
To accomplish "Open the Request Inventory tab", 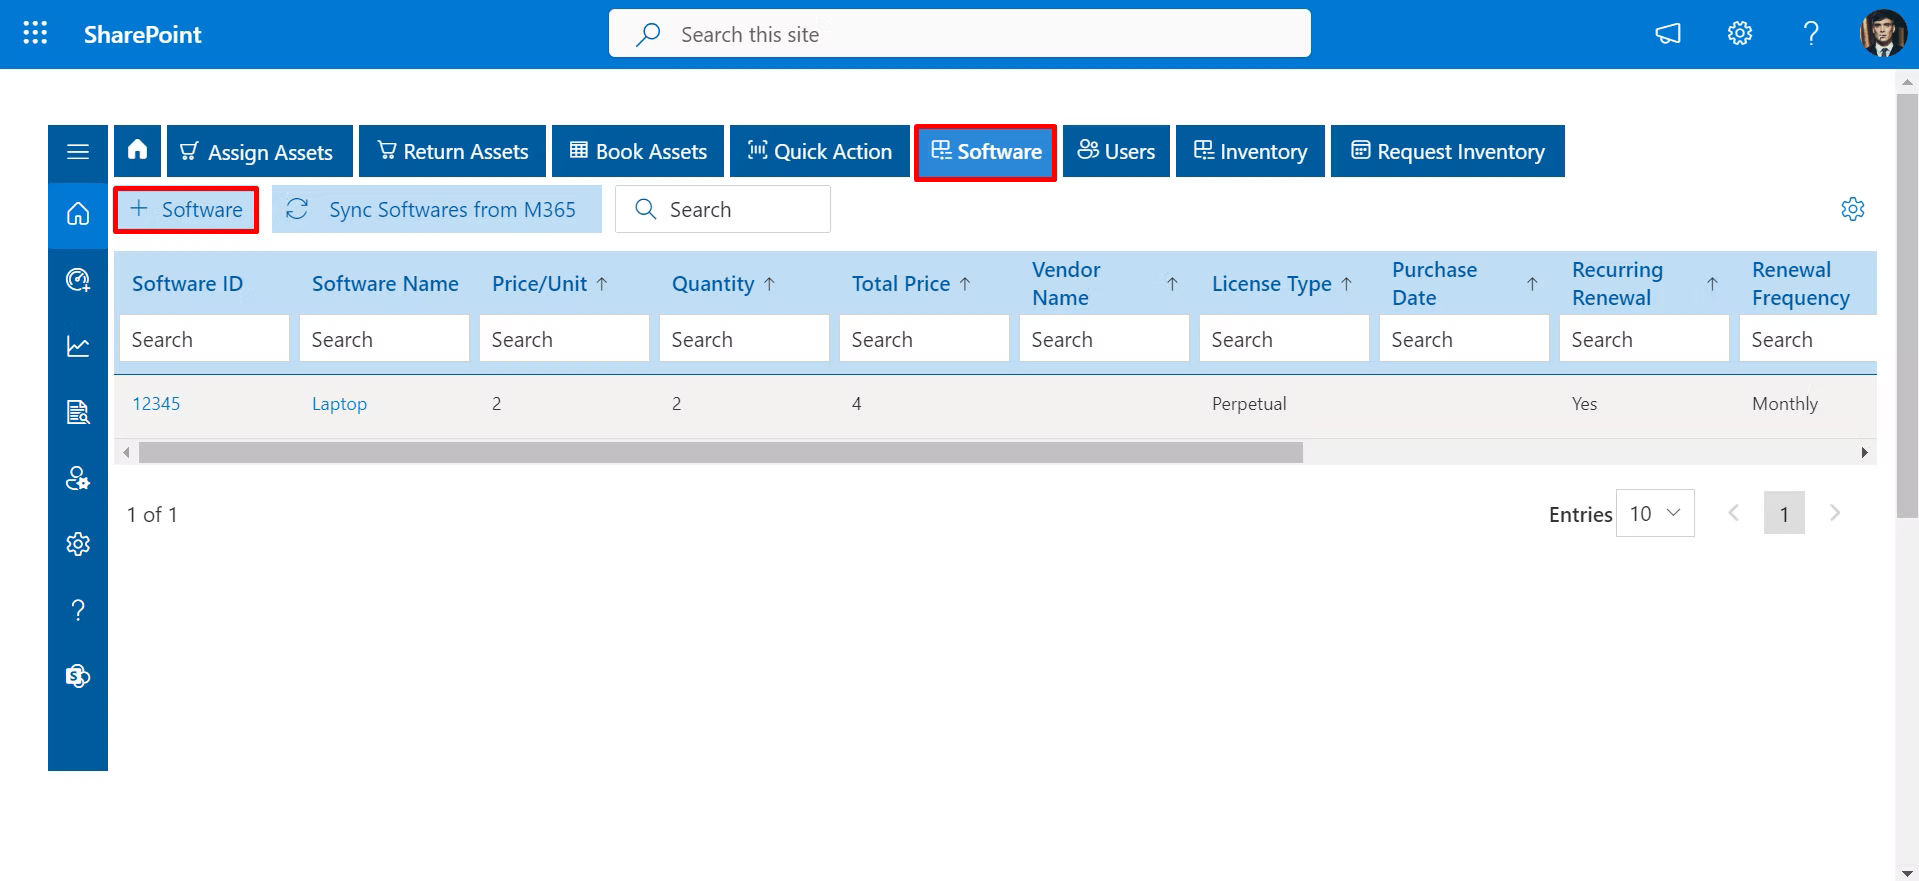I will (x=1448, y=151).
